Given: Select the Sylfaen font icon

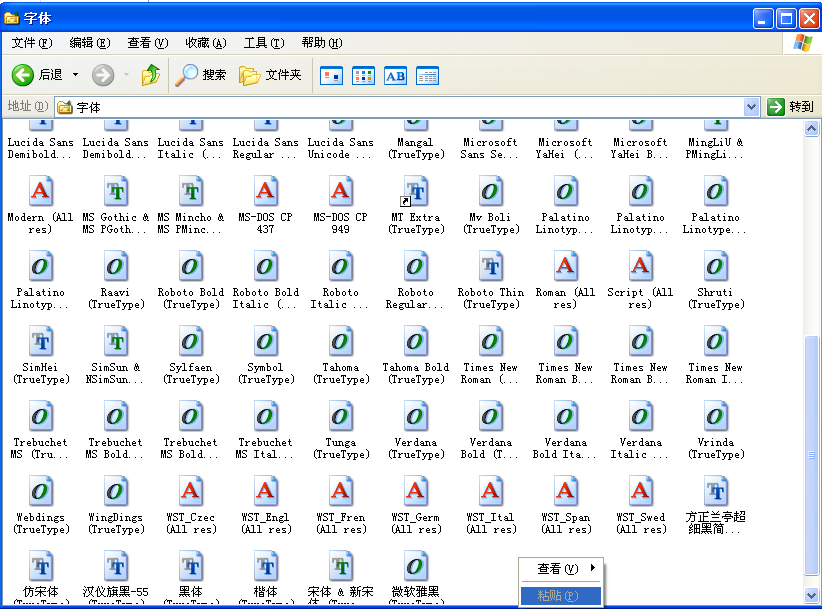Looking at the screenshot, I should tap(190, 342).
